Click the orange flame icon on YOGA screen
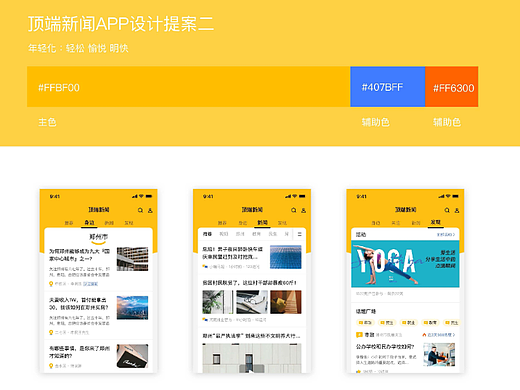This screenshot has height=390, width=520. 424,334
